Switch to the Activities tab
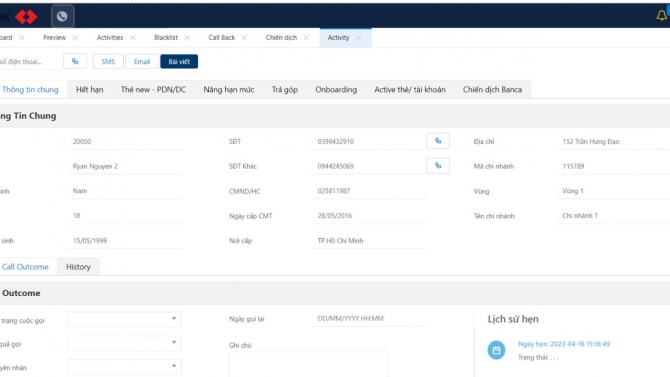 pyautogui.click(x=110, y=38)
